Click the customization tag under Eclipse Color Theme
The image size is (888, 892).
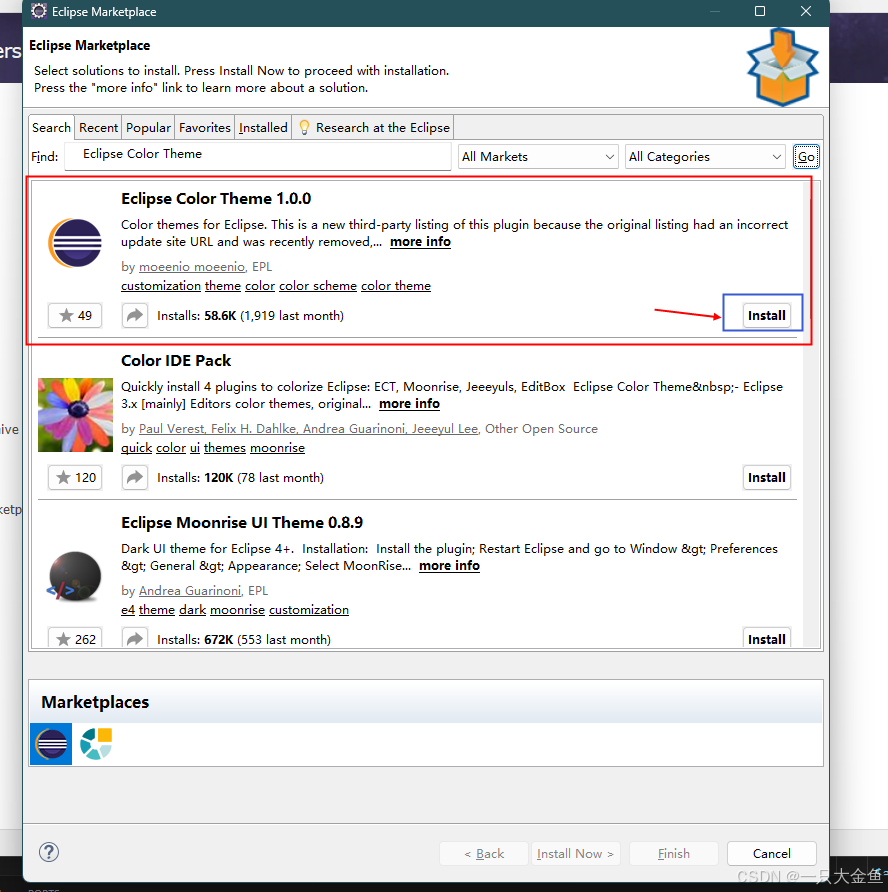161,286
